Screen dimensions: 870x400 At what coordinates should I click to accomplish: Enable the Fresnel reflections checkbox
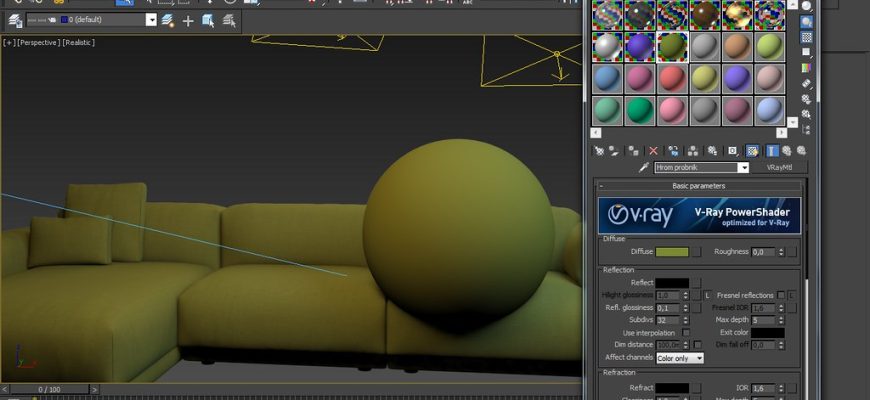click(781, 295)
